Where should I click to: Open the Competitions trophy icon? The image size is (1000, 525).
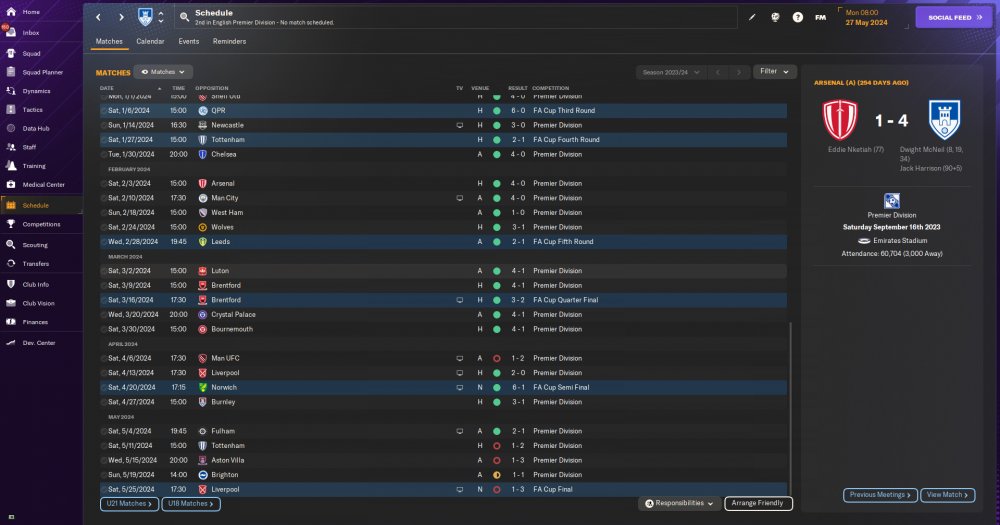tap(11, 224)
